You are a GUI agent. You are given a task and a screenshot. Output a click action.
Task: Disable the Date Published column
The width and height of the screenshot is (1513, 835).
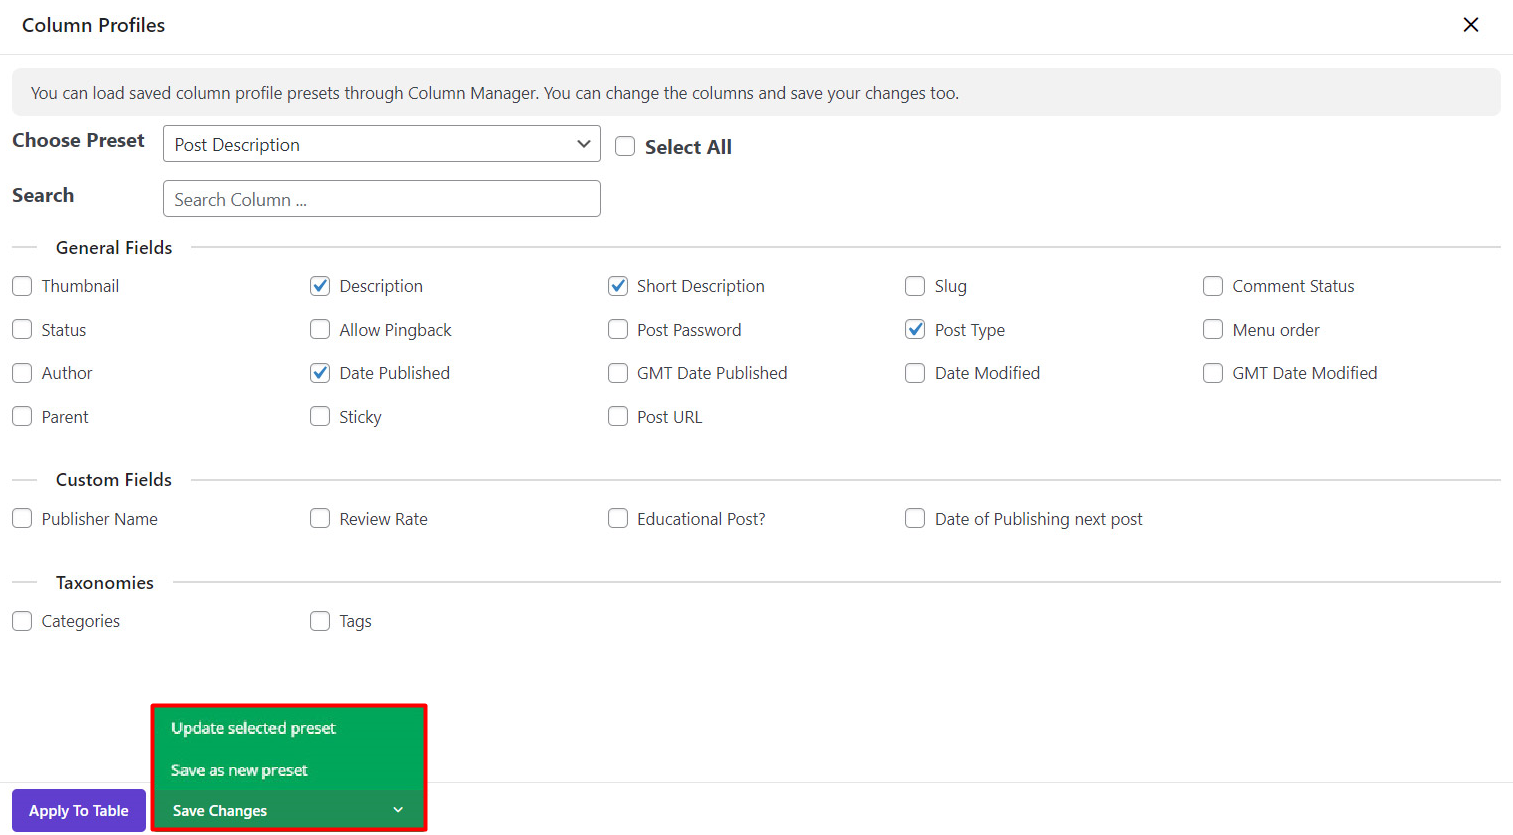click(320, 373)
